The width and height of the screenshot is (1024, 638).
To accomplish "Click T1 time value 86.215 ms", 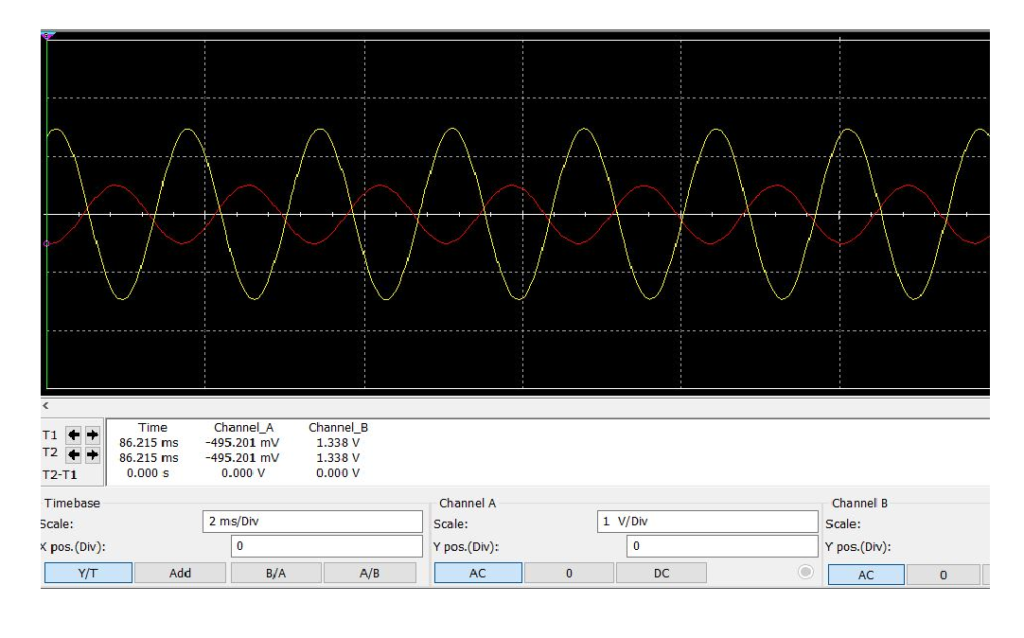I will (148, 442).
